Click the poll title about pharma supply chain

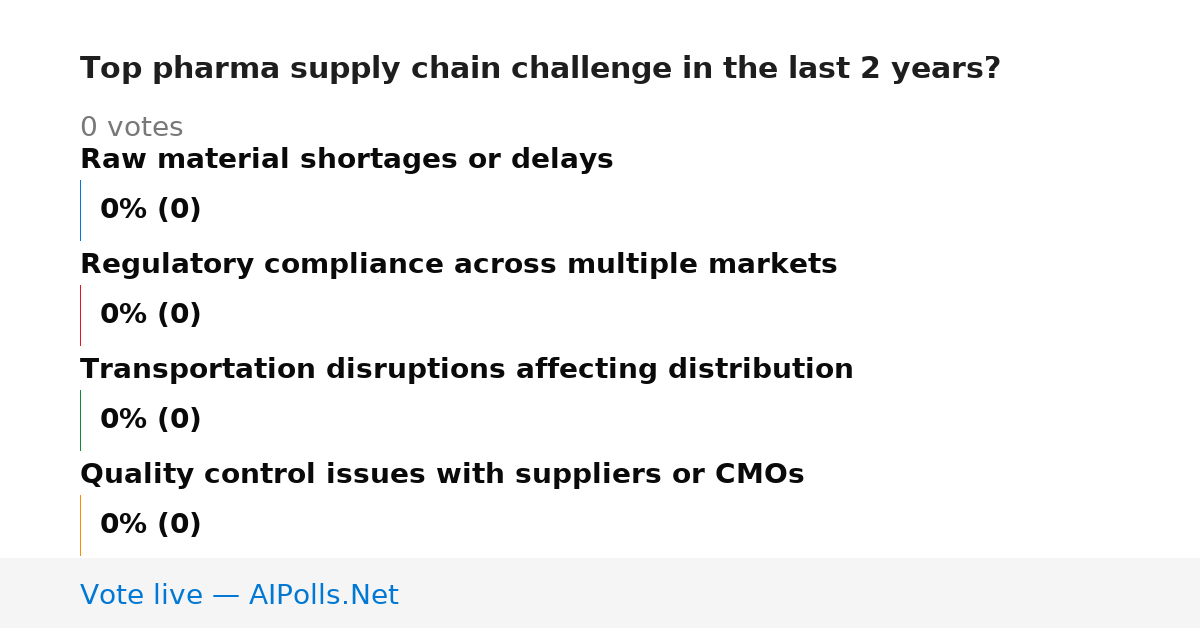540,69
